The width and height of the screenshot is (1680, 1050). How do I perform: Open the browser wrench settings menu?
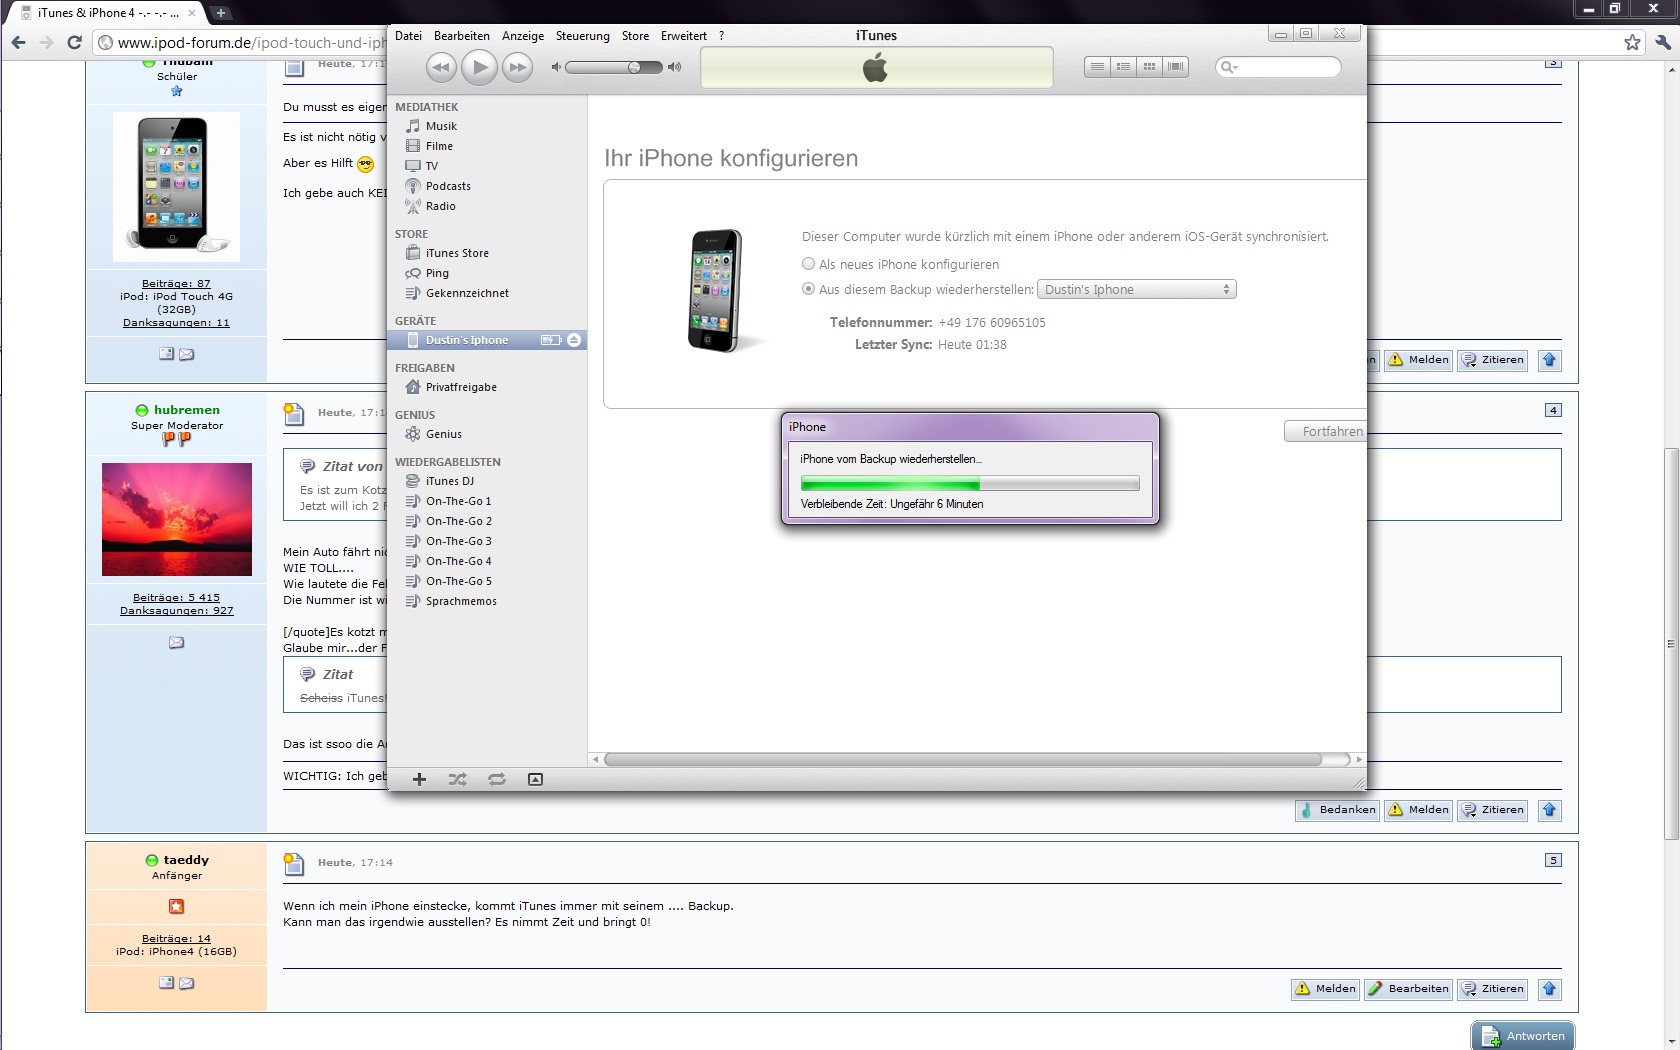click(x=1663, y=42)
